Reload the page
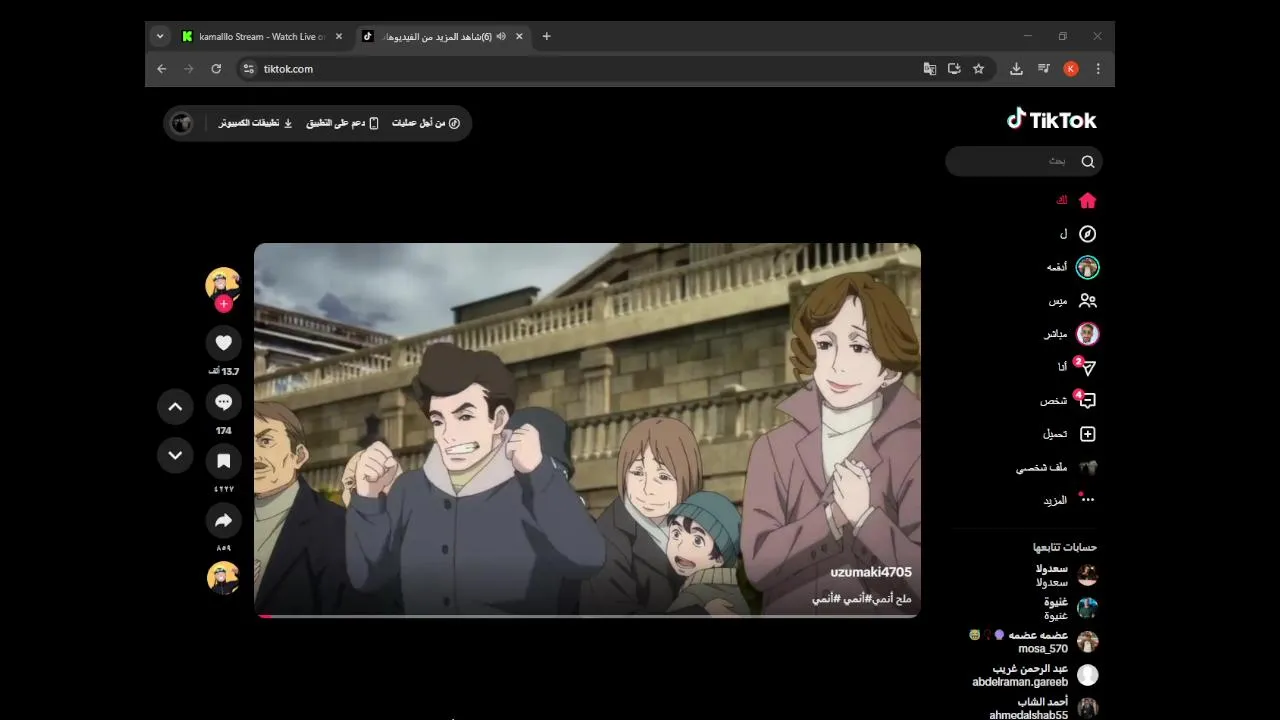 216,69
